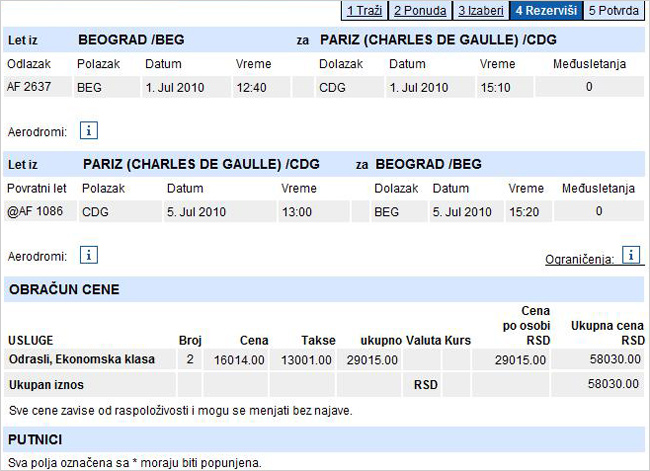Click the OBRAČUN CENE section header
Screen dimensions: 650x471
(64, 290)
